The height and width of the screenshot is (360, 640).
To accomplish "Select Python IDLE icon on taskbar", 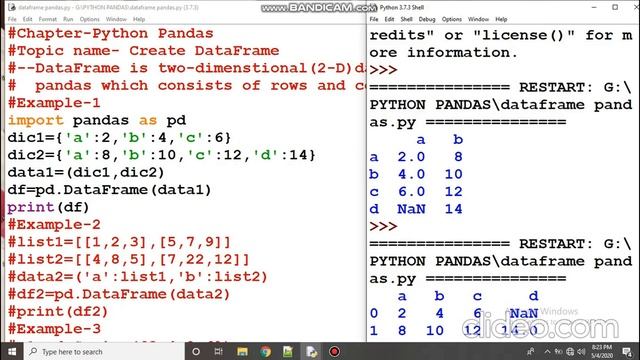I will tap(311, 351).
